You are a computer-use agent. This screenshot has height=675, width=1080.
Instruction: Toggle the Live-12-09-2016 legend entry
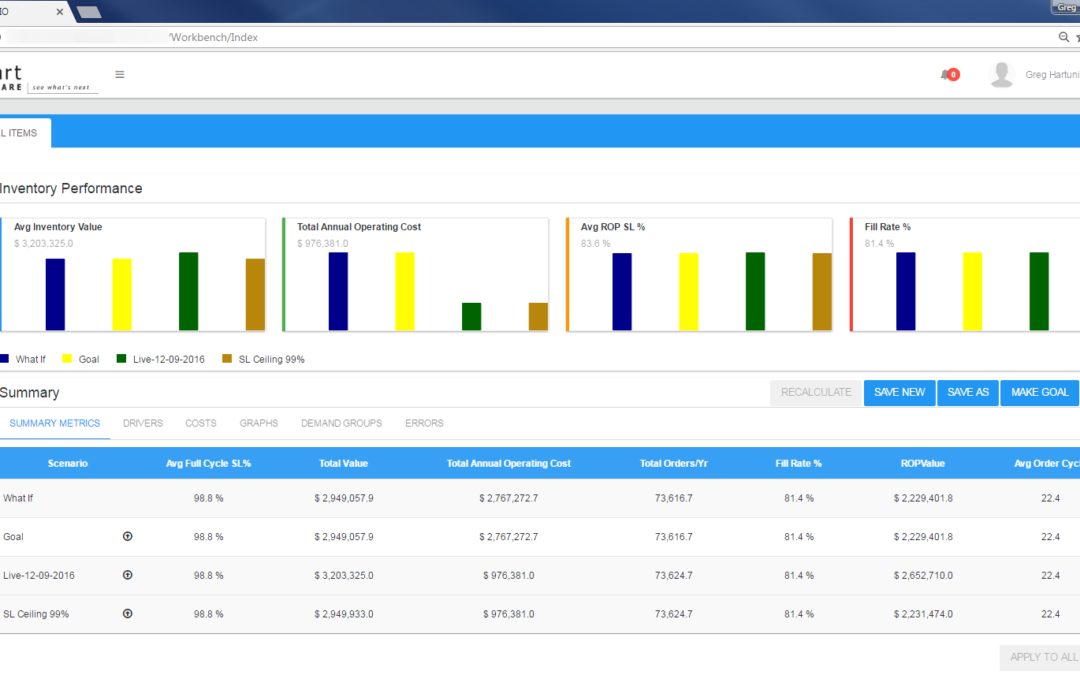[167, 359]
